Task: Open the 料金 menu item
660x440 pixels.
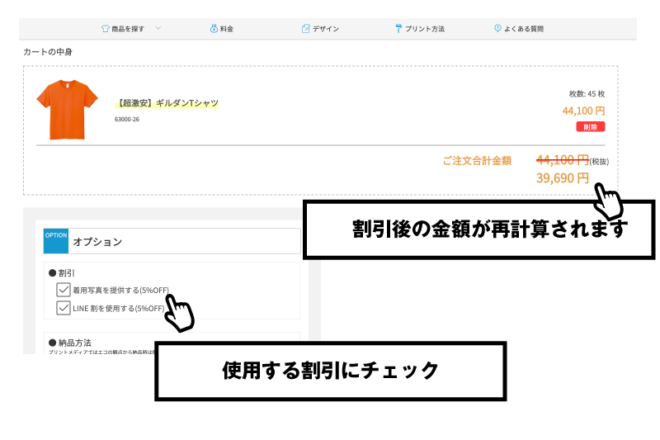Action: click(x=229, y=29)
